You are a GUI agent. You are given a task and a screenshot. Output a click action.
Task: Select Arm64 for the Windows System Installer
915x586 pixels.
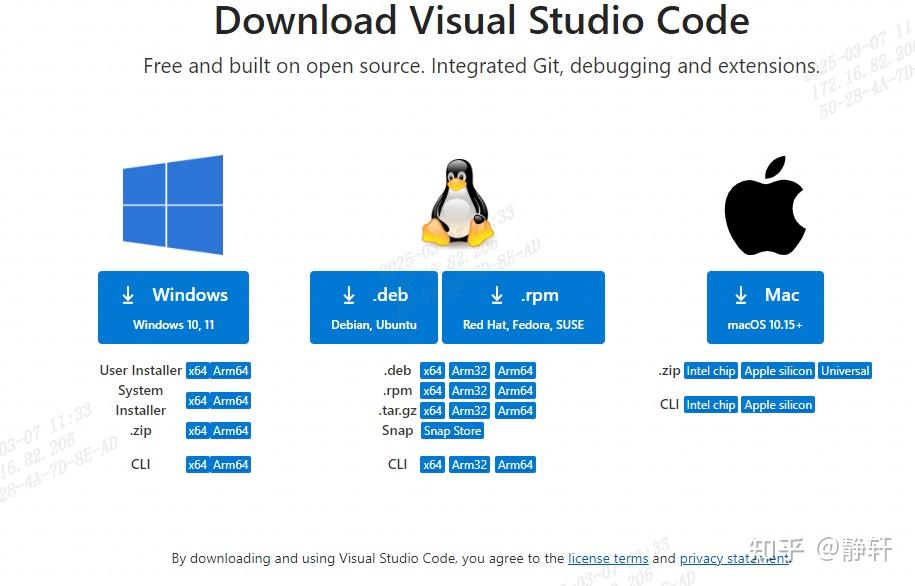[229, 400]
